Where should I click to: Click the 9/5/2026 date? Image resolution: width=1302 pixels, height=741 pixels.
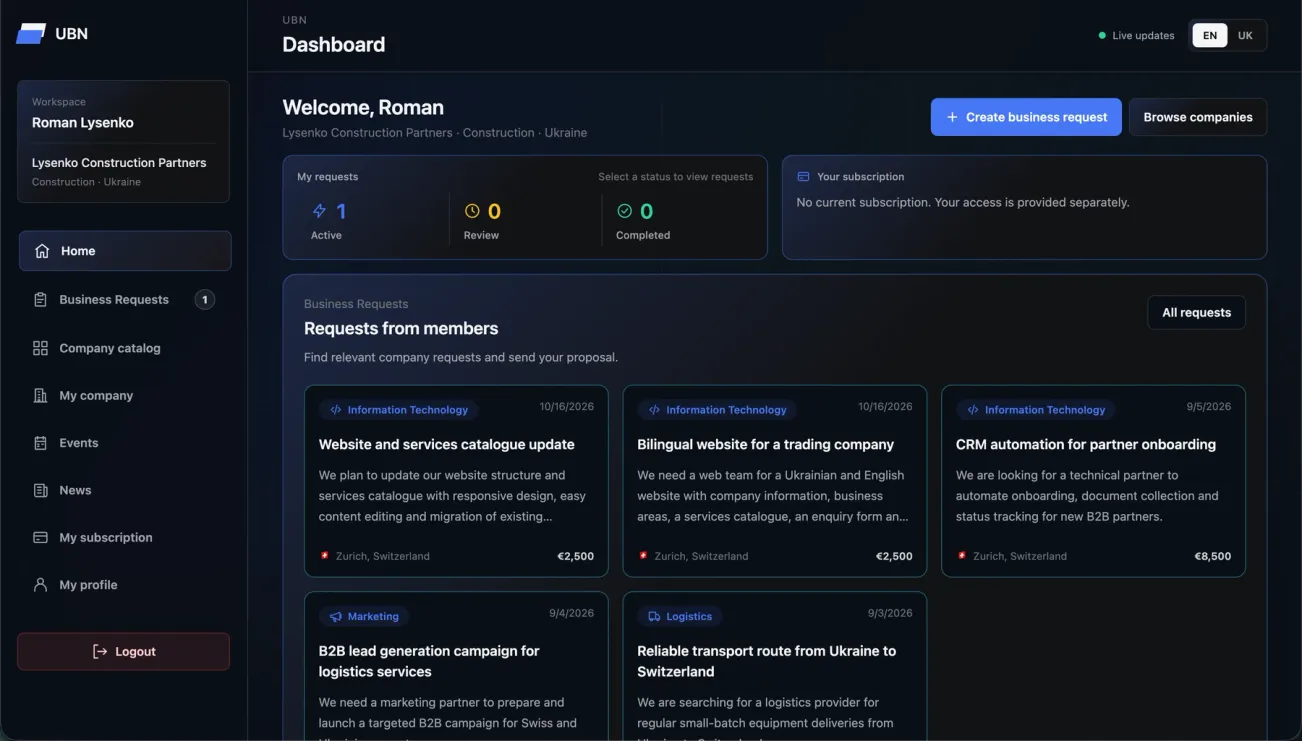[x=1209, y=407]
